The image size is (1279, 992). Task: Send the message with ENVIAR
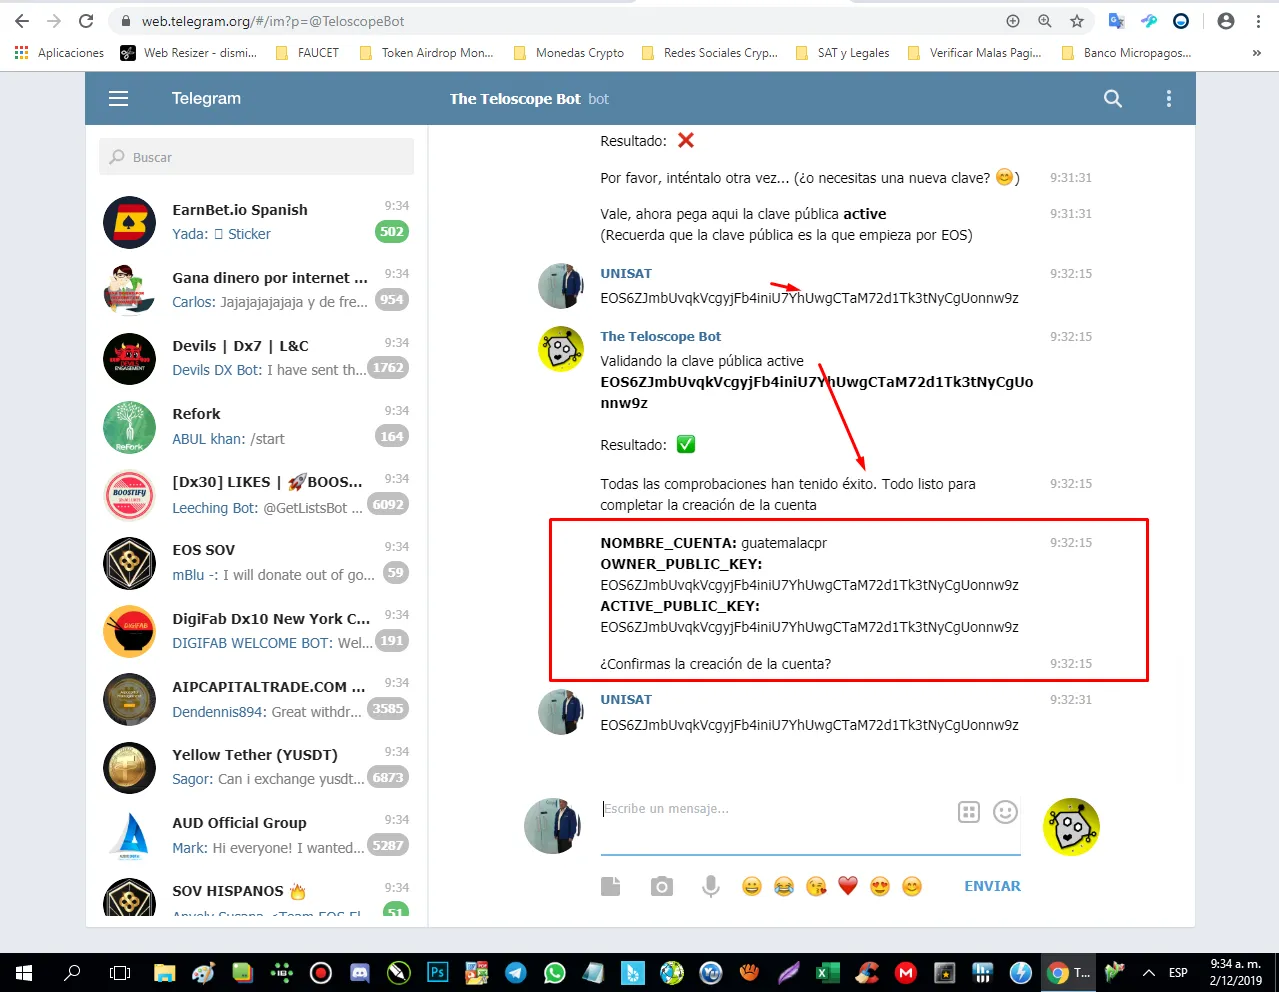tap(992, 886)
